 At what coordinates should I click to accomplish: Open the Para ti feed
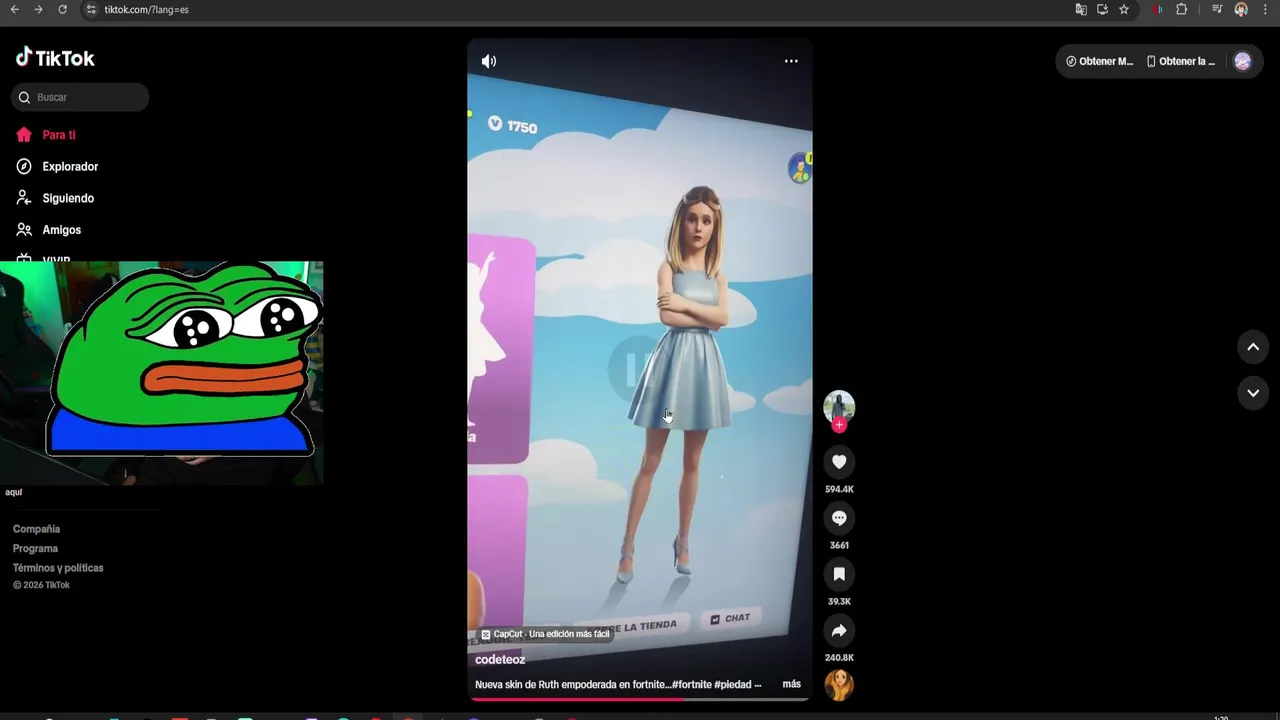pos(59,135)
